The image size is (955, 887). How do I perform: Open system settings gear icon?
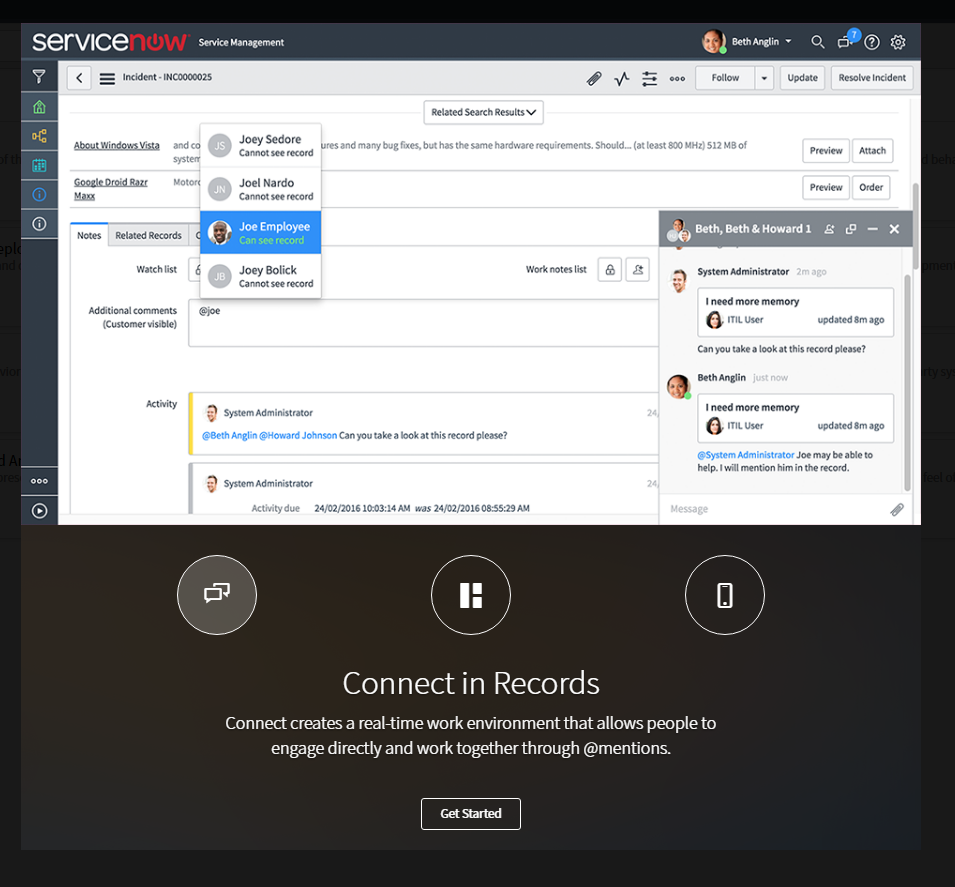(x=898, y=42)
